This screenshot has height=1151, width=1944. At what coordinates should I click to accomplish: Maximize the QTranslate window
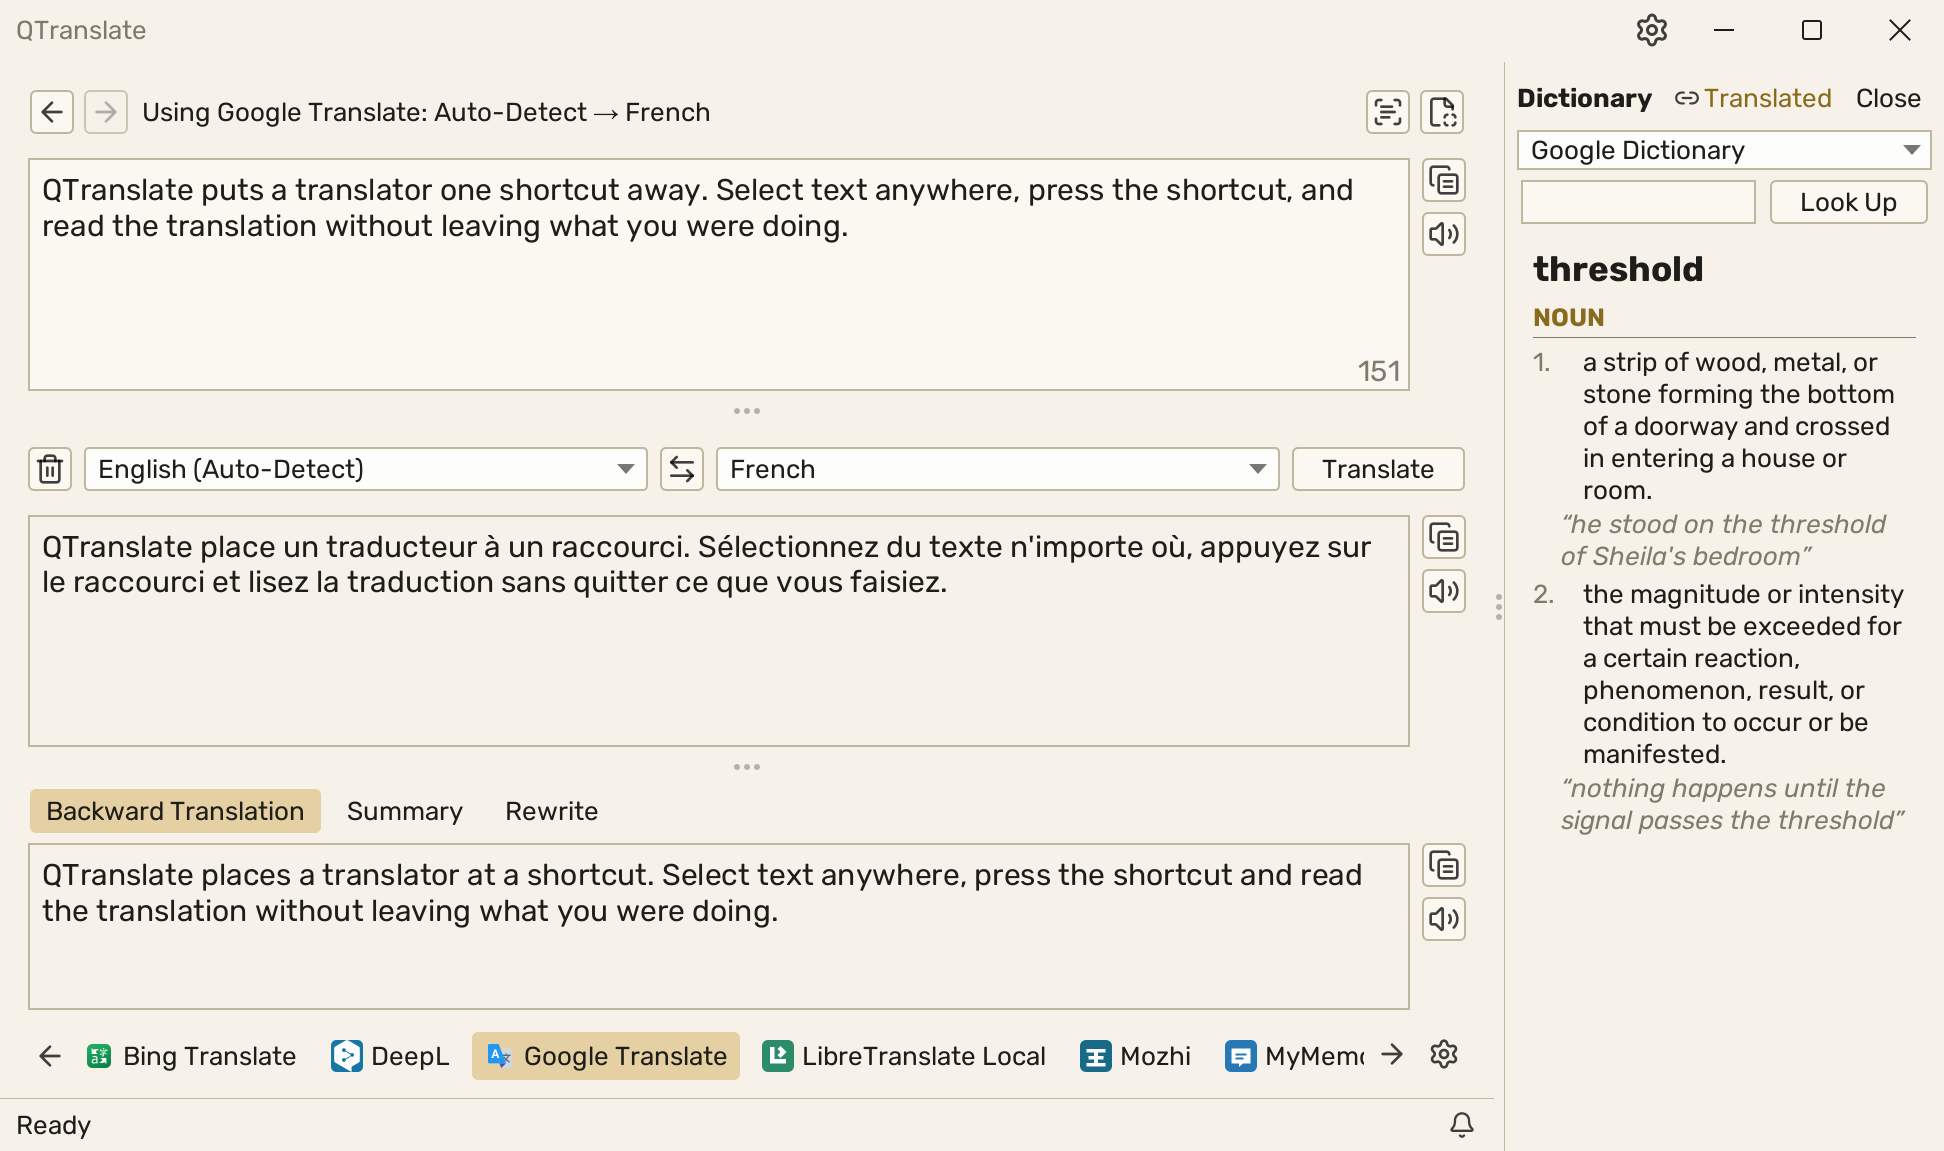point(1812,30)
